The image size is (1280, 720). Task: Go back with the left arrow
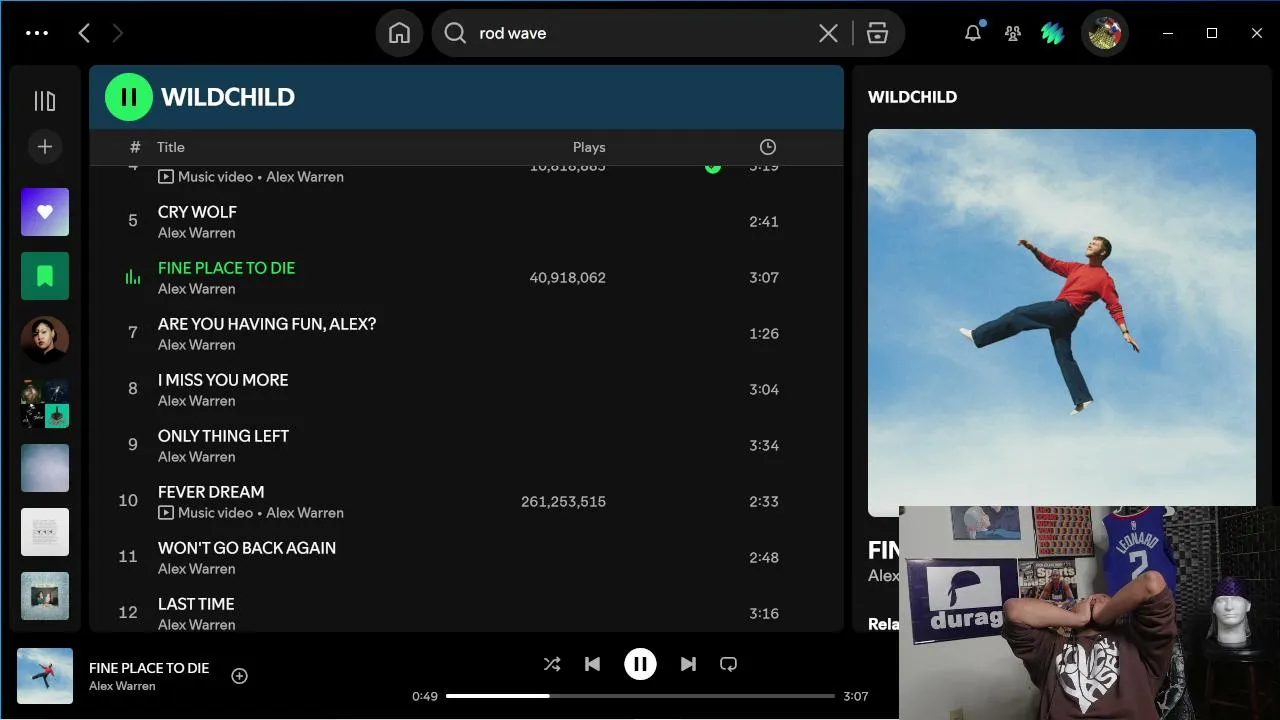pos(84,33)
